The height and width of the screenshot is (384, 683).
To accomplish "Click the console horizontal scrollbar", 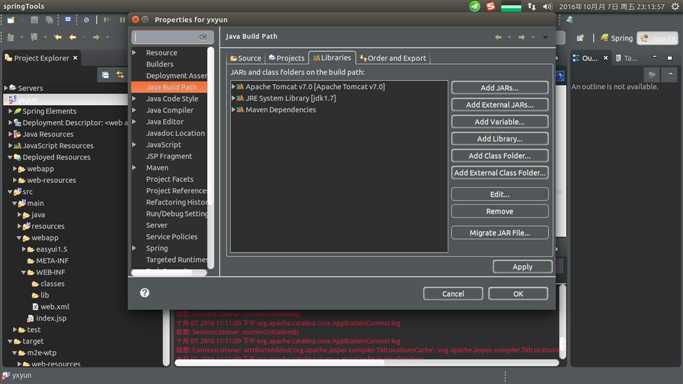I will tap(366, 362).
